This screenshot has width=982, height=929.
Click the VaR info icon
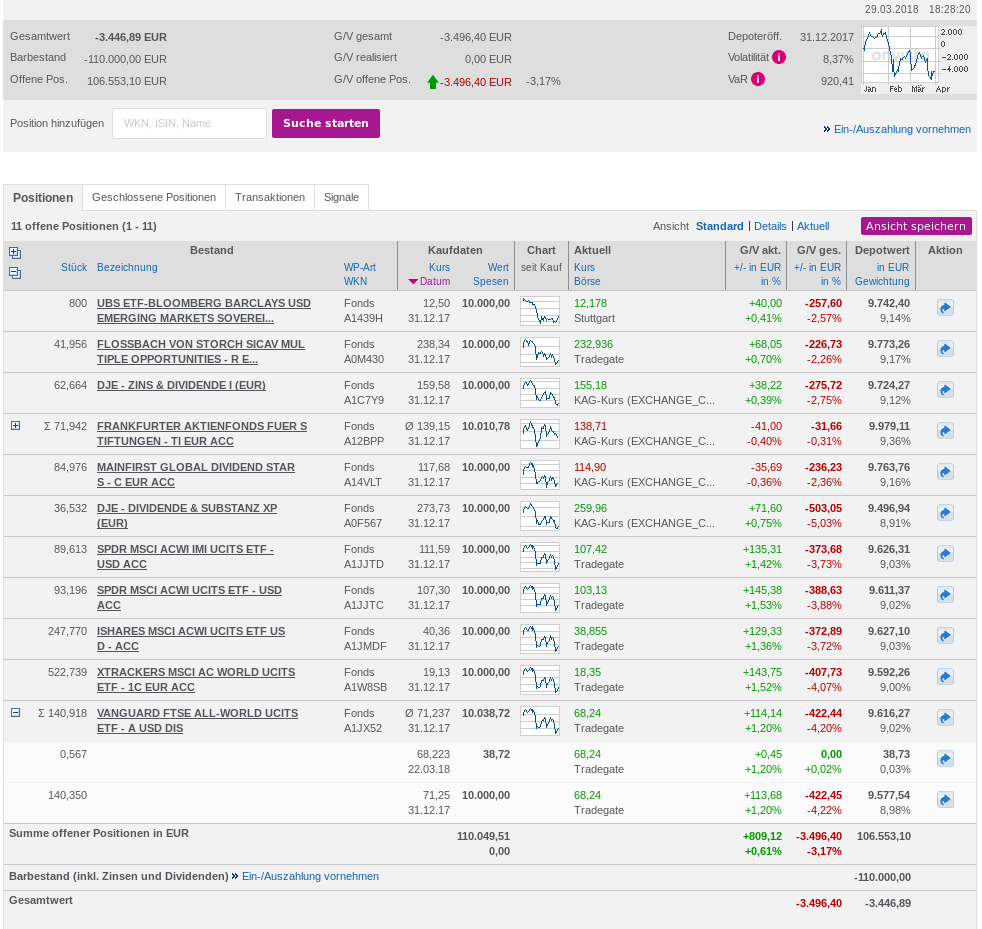pos(758,79)
